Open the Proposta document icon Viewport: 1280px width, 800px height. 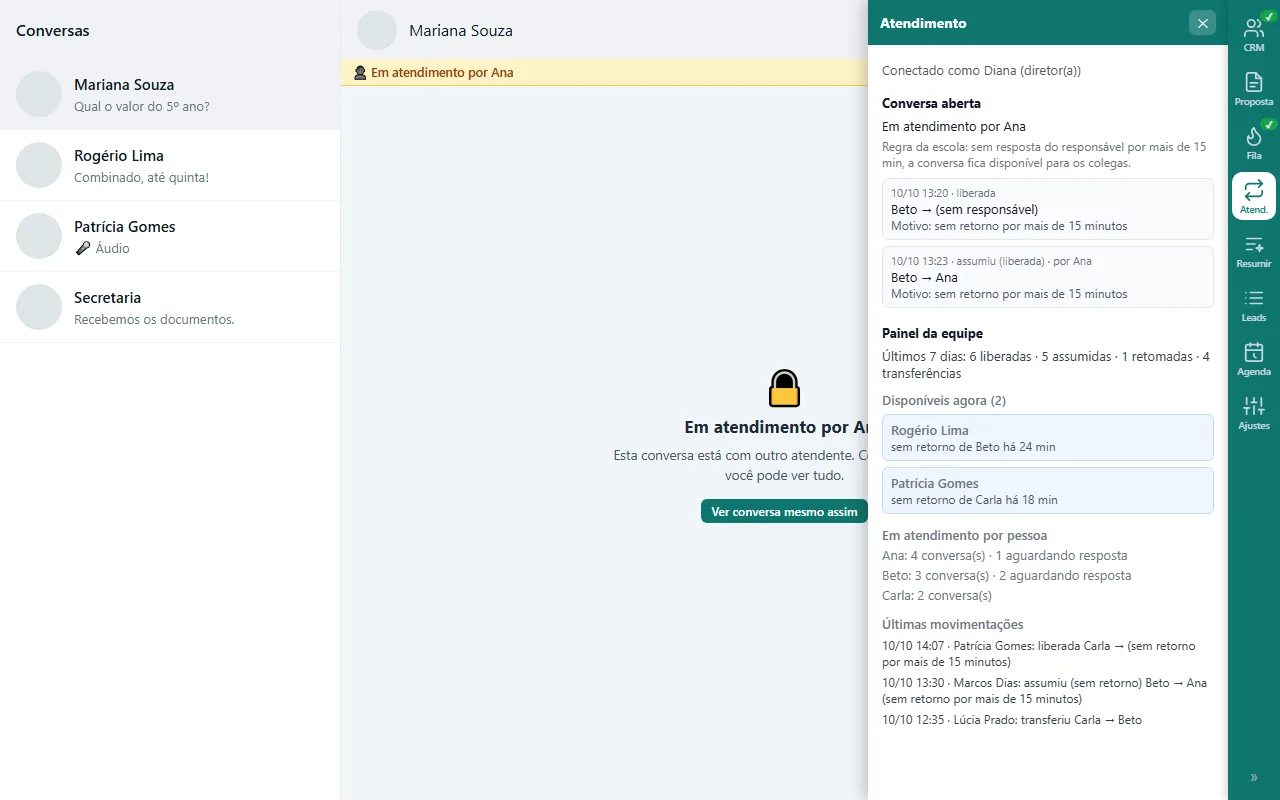pyautogui.click(x=1254, y=88)
